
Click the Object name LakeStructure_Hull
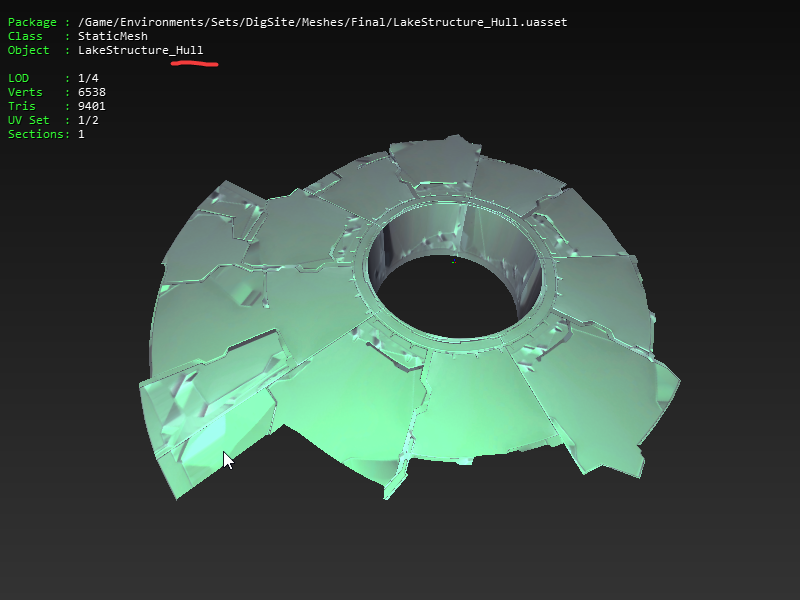(x=141, y=50)
